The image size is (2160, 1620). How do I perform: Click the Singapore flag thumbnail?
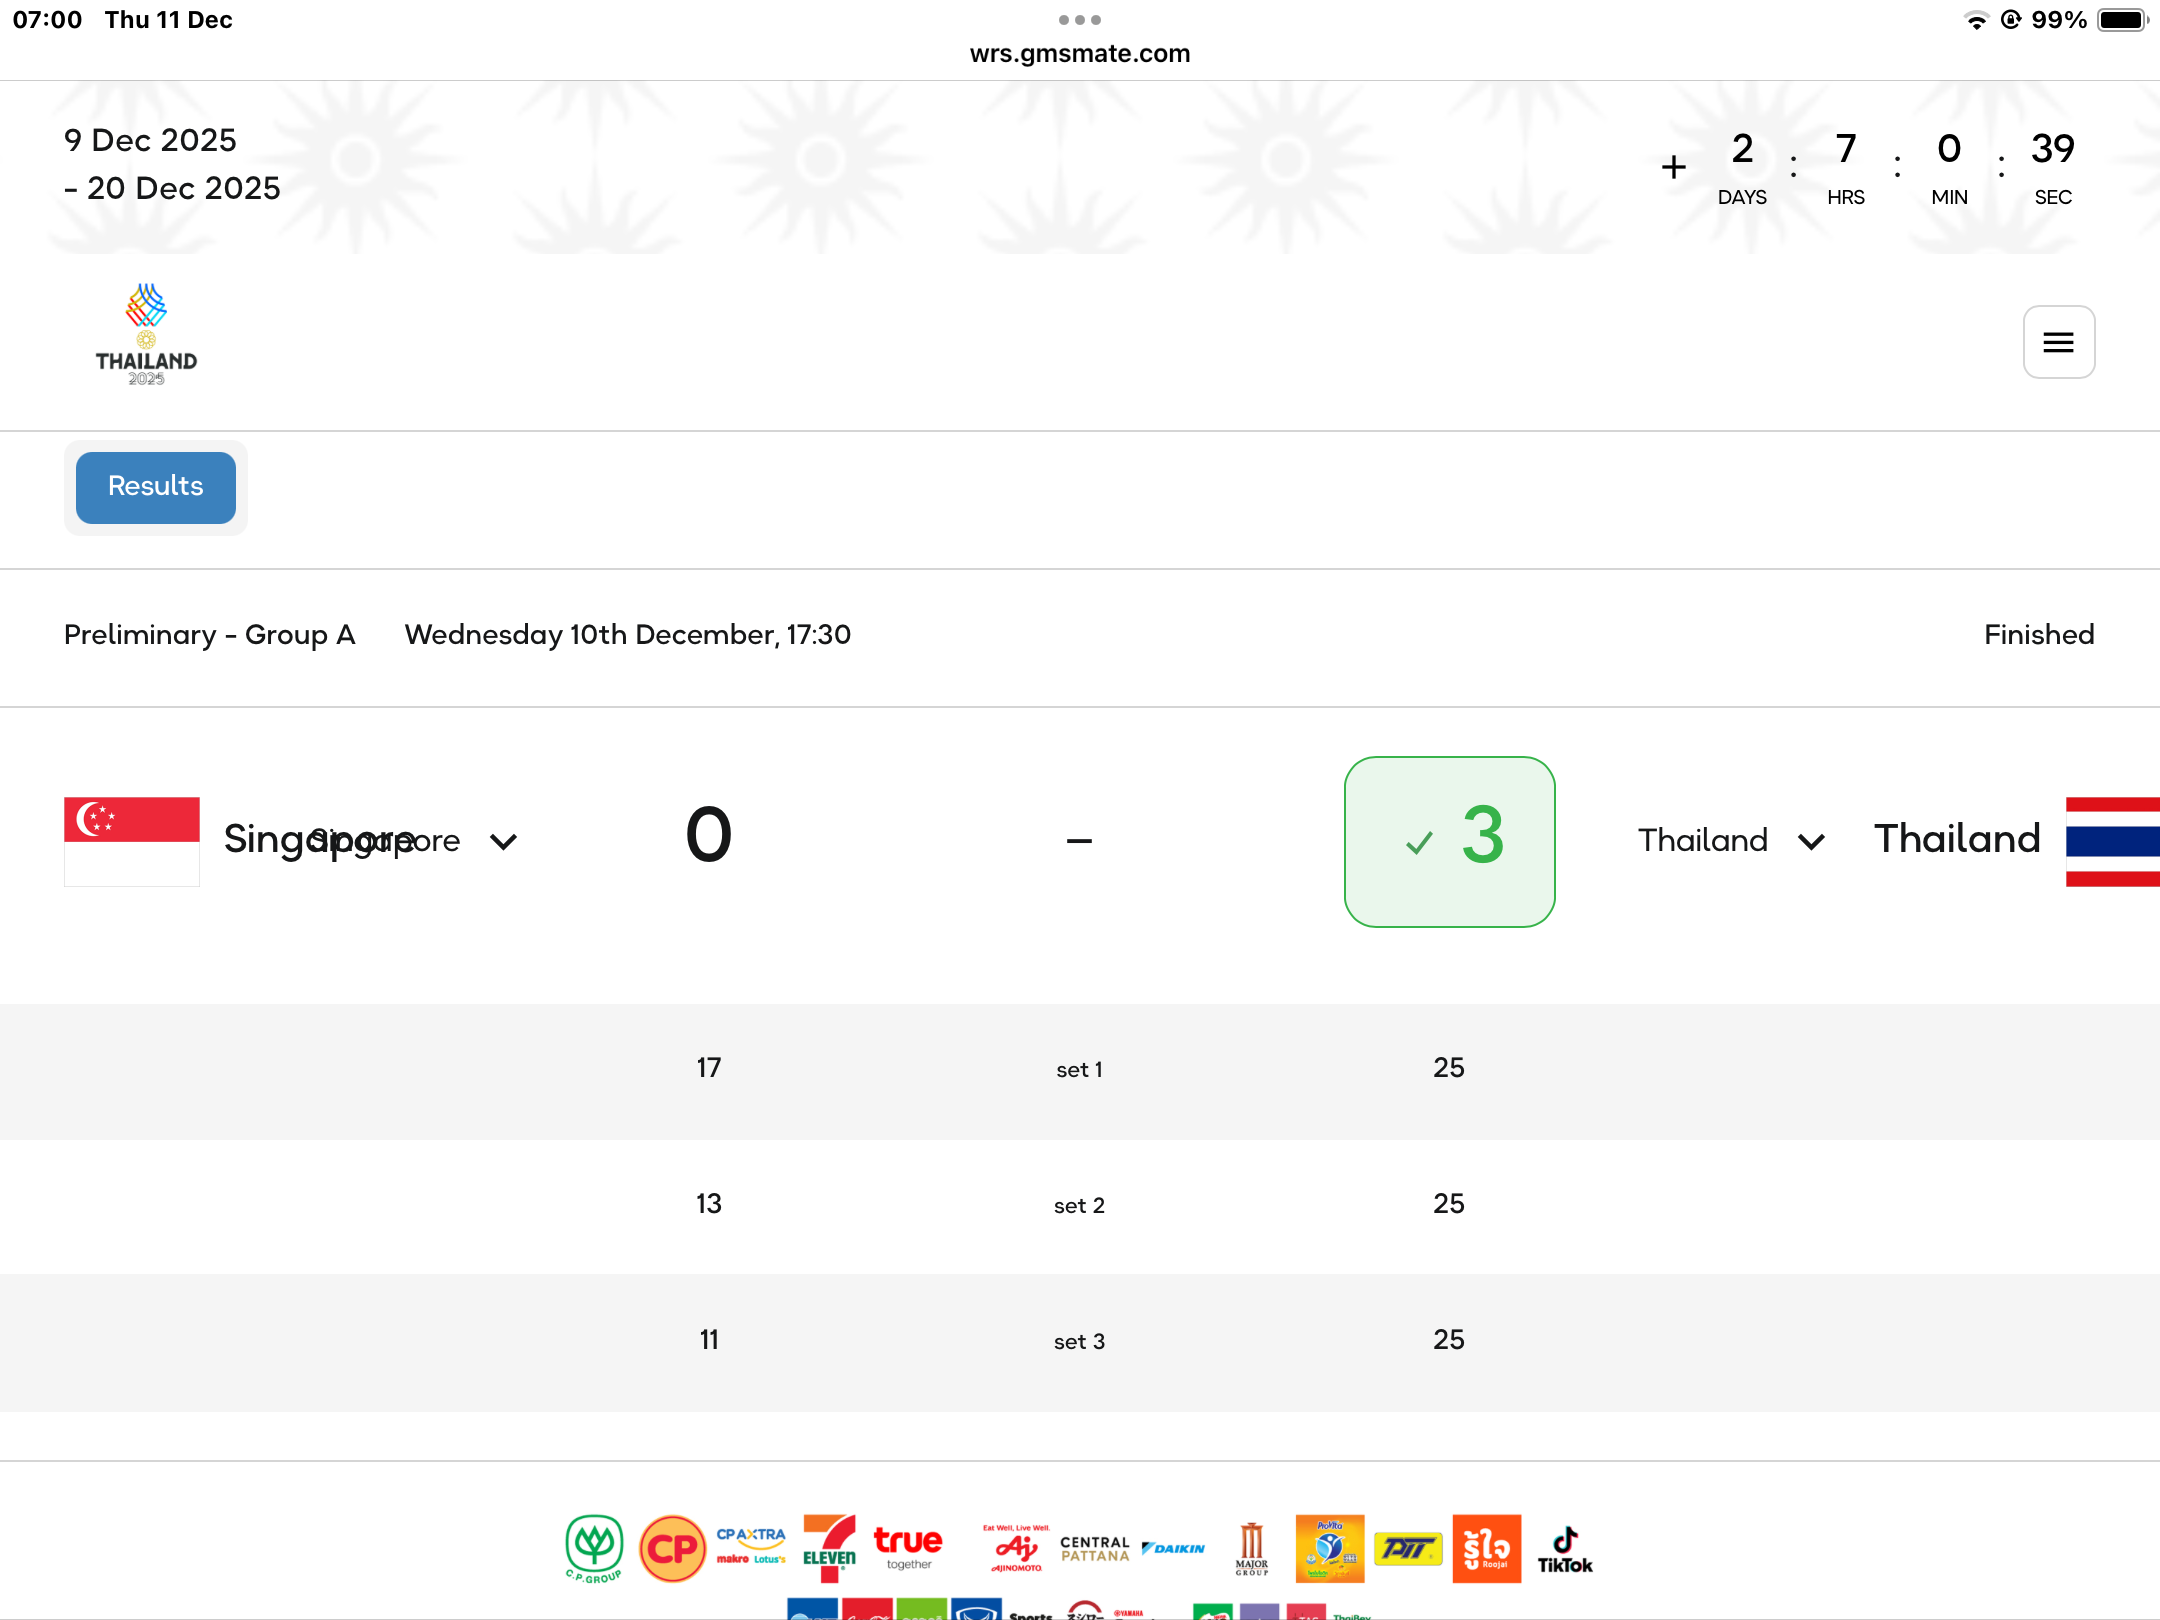[132, 841]
